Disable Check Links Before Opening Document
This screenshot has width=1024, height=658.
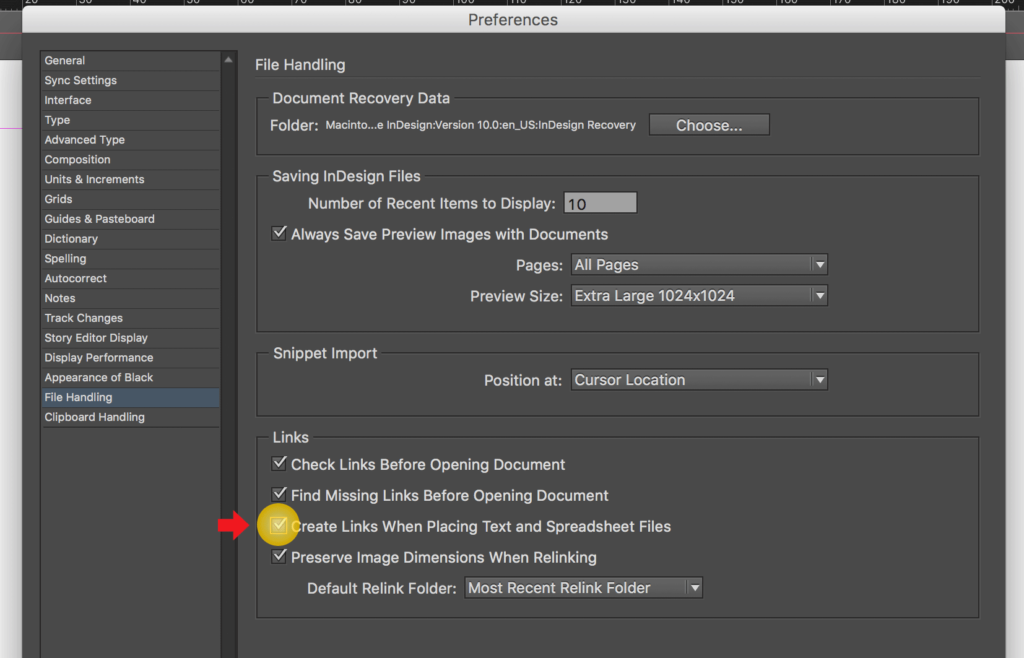tap(280, 464)
